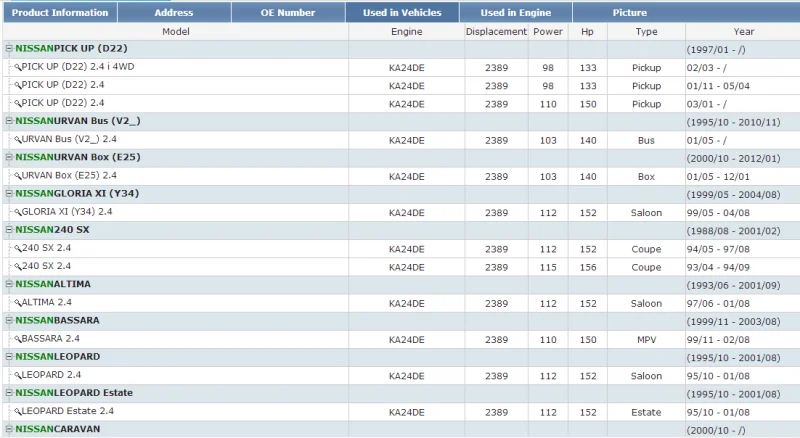Open the OE Number tab
This screenshot has width=800, height=438.
point(288,13)
